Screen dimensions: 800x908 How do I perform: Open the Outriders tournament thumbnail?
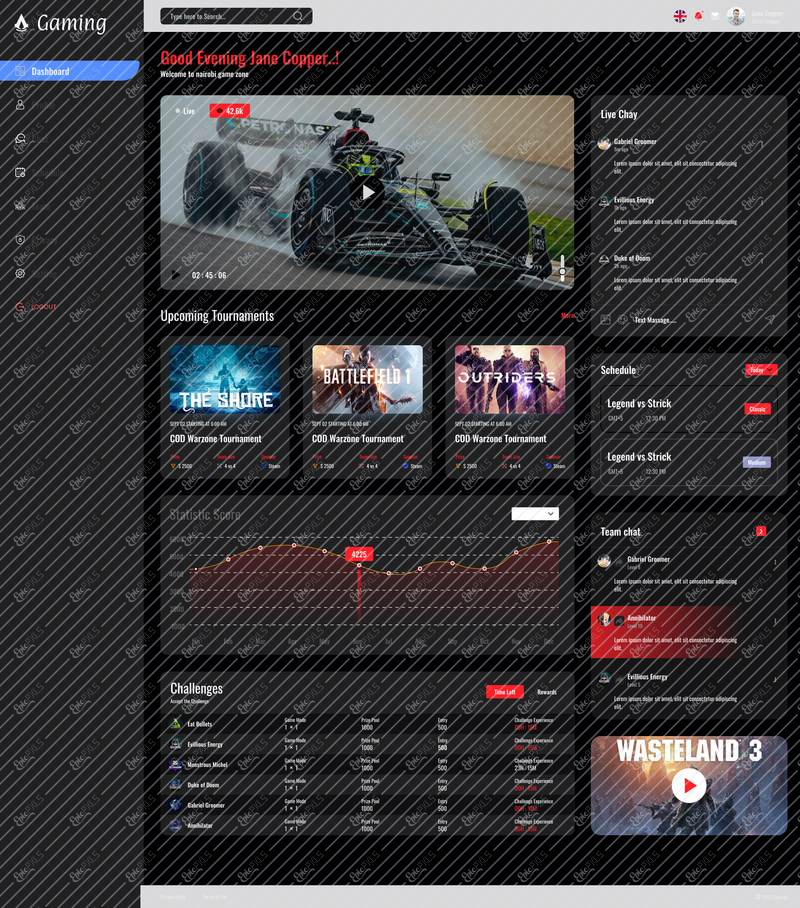click(x=510, y=380)
